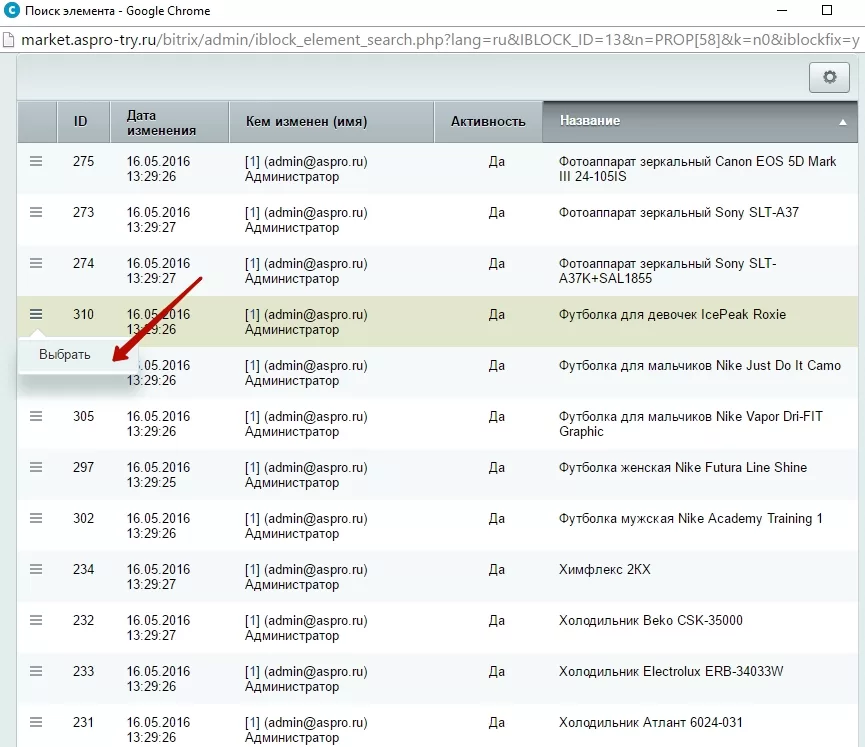The height and width of the screenshot is (747, 865).
Task: Click the browser address bar URL
Action: 440,40
